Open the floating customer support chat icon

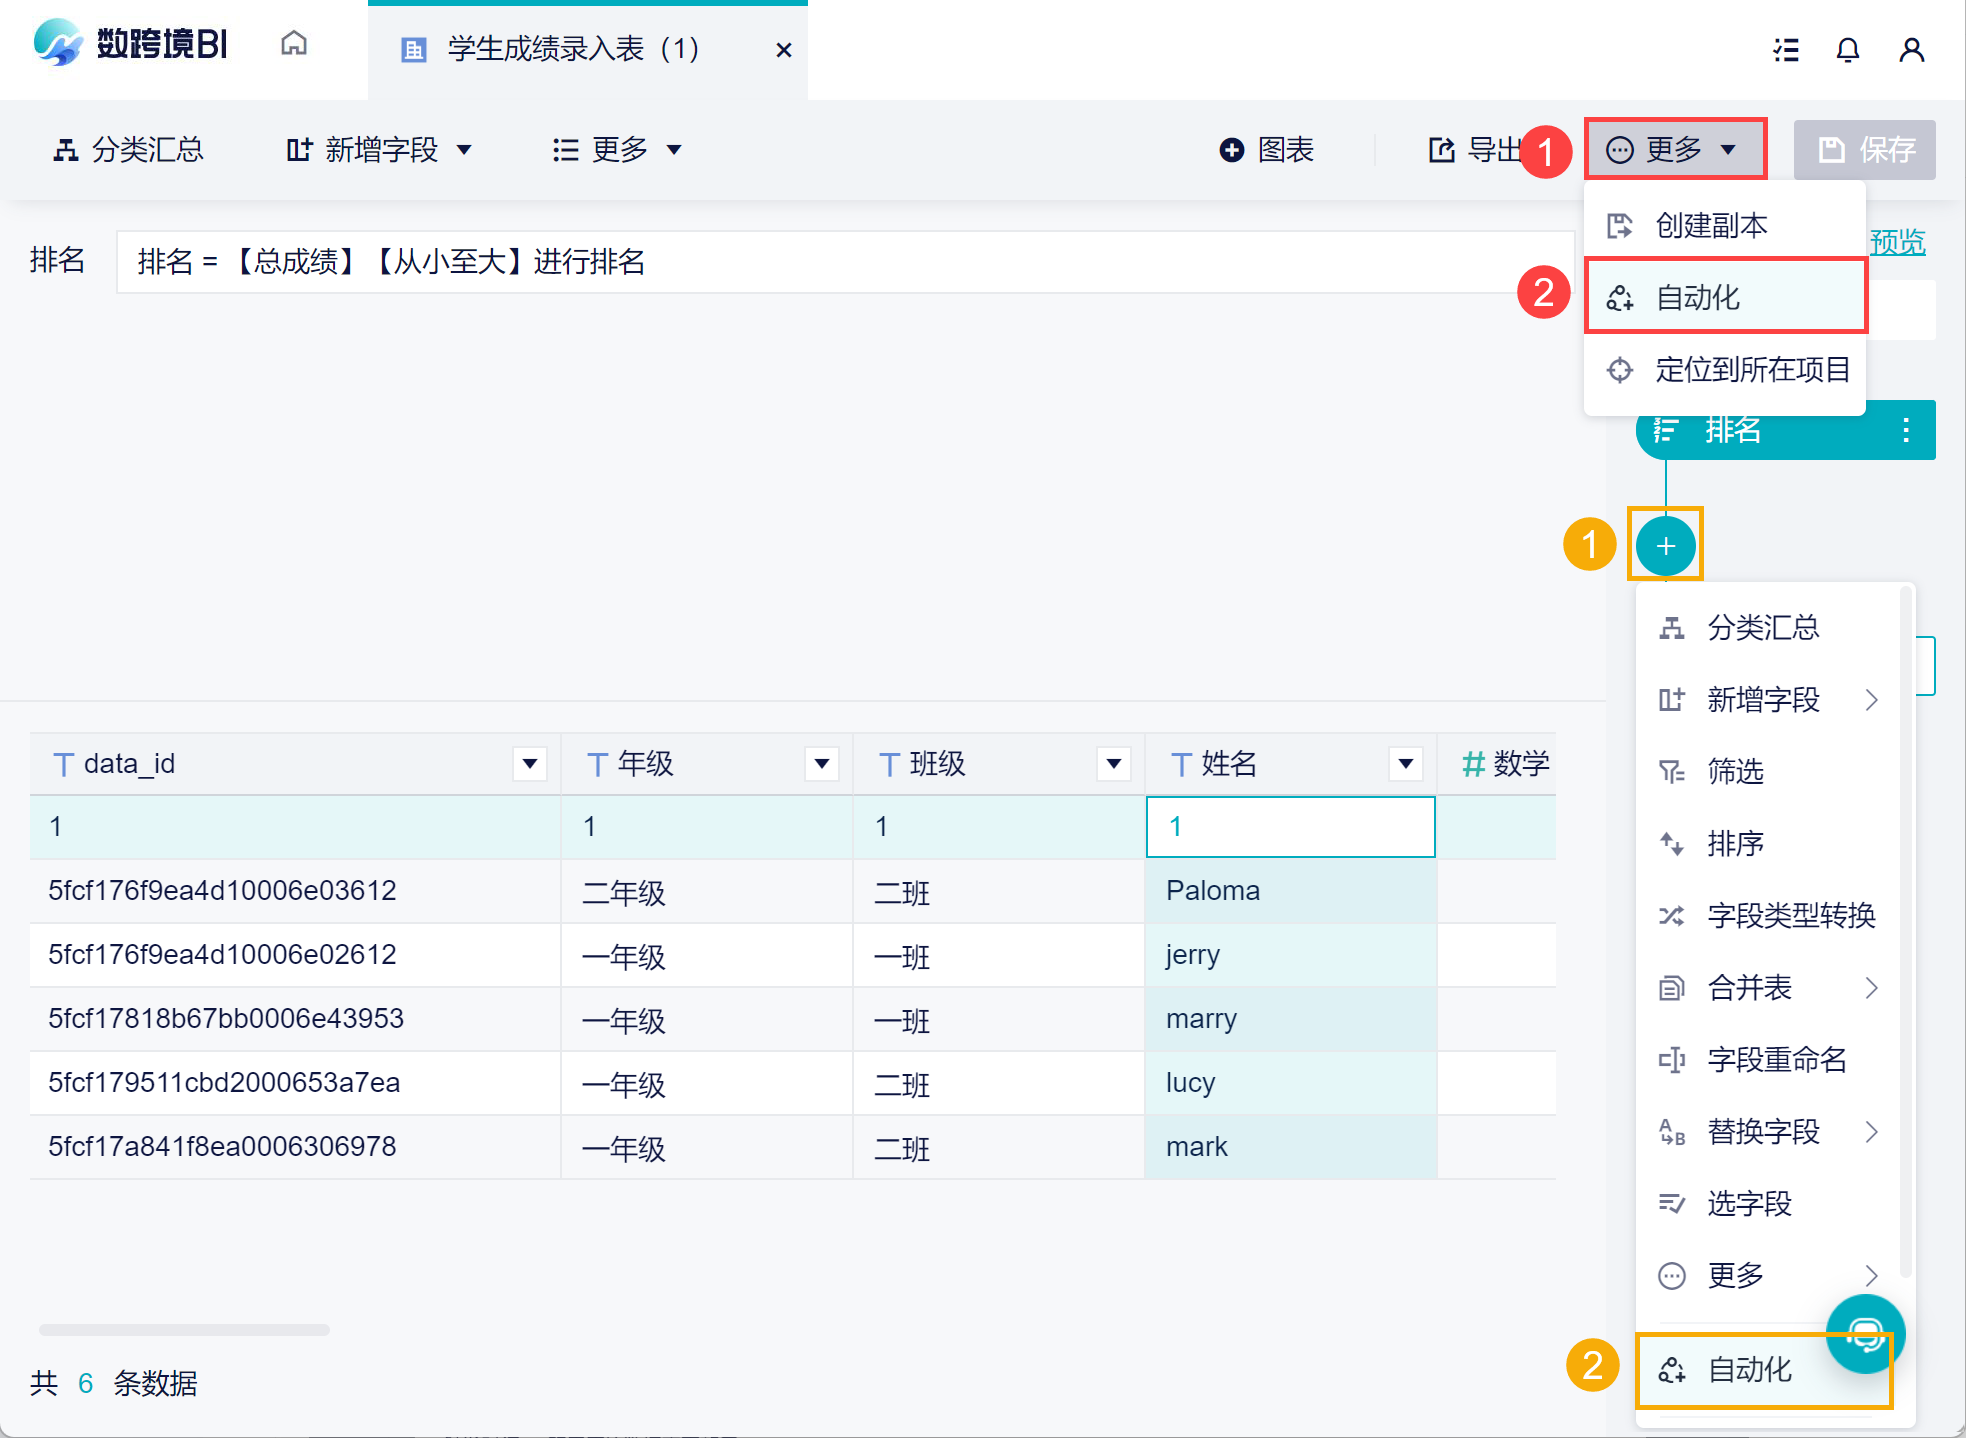[1865, 1334]
